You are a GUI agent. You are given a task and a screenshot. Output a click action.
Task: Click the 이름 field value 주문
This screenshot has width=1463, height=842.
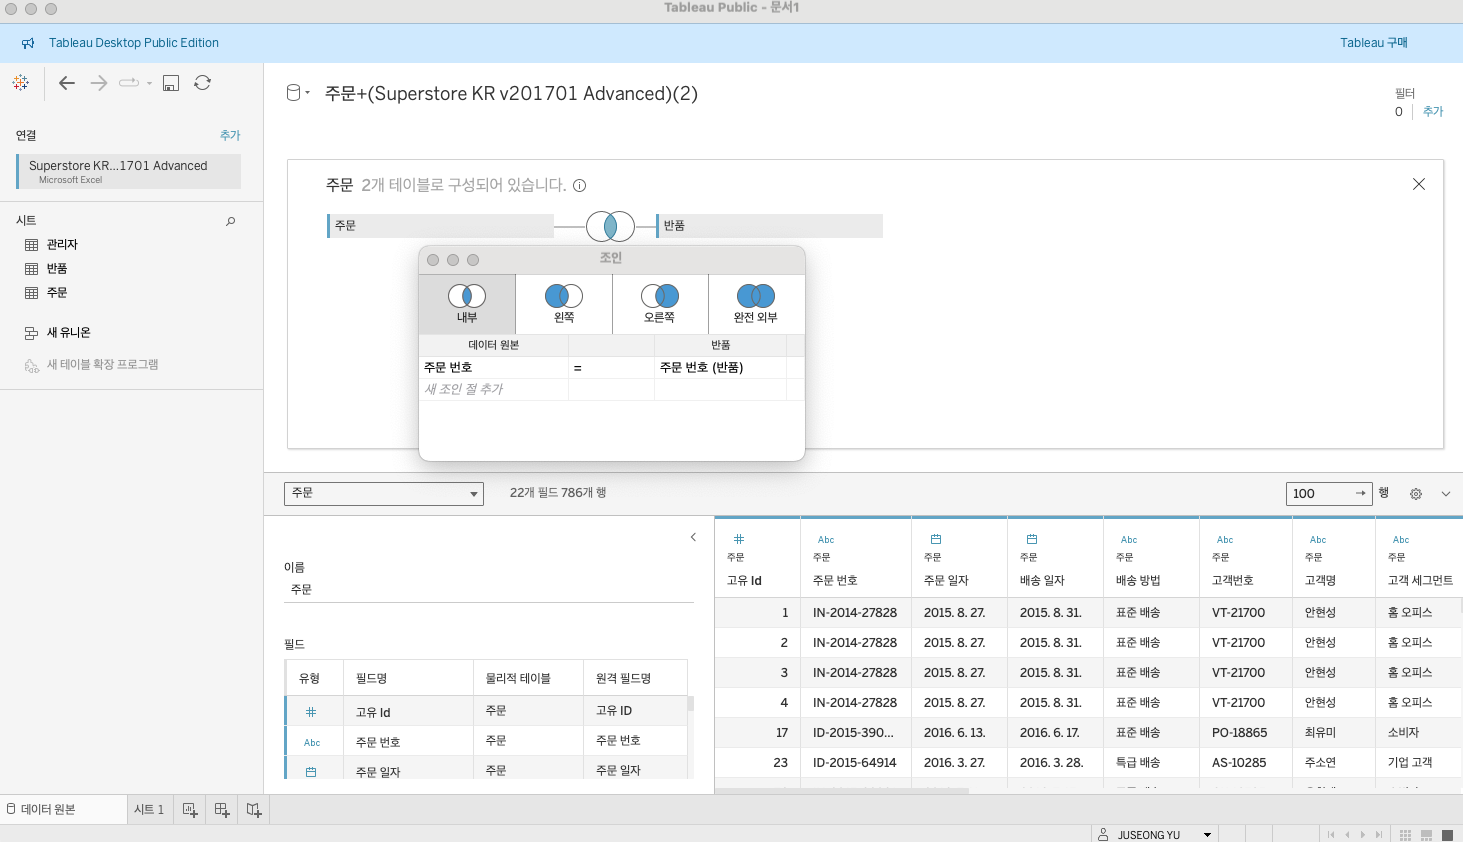488,590
